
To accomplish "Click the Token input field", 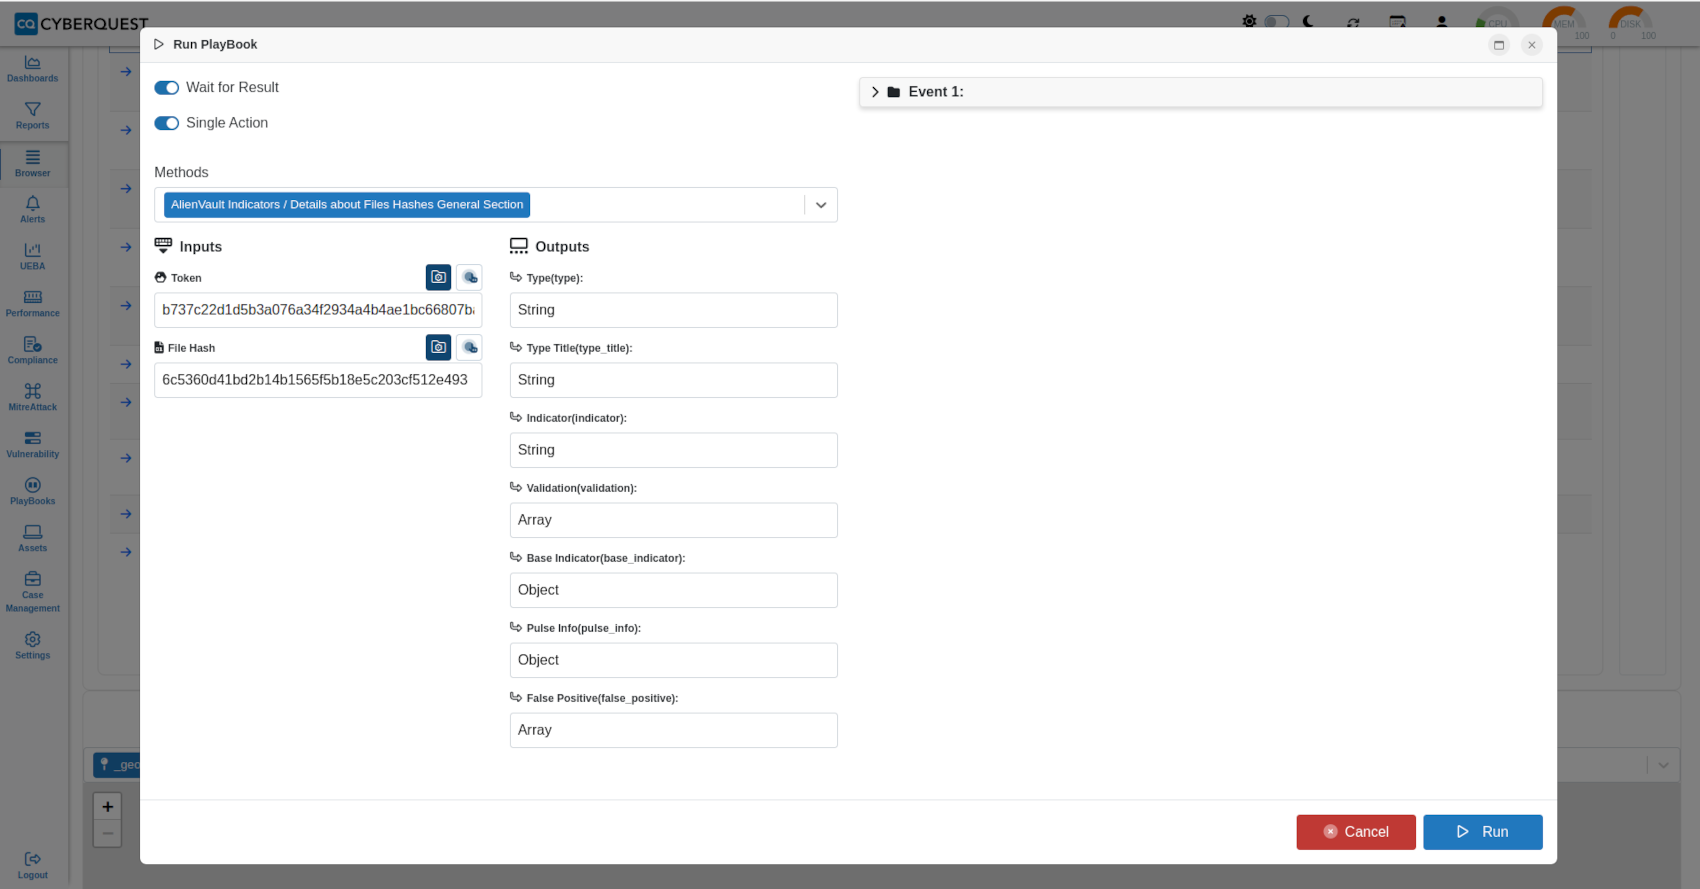I will click(x=318, y=310).
